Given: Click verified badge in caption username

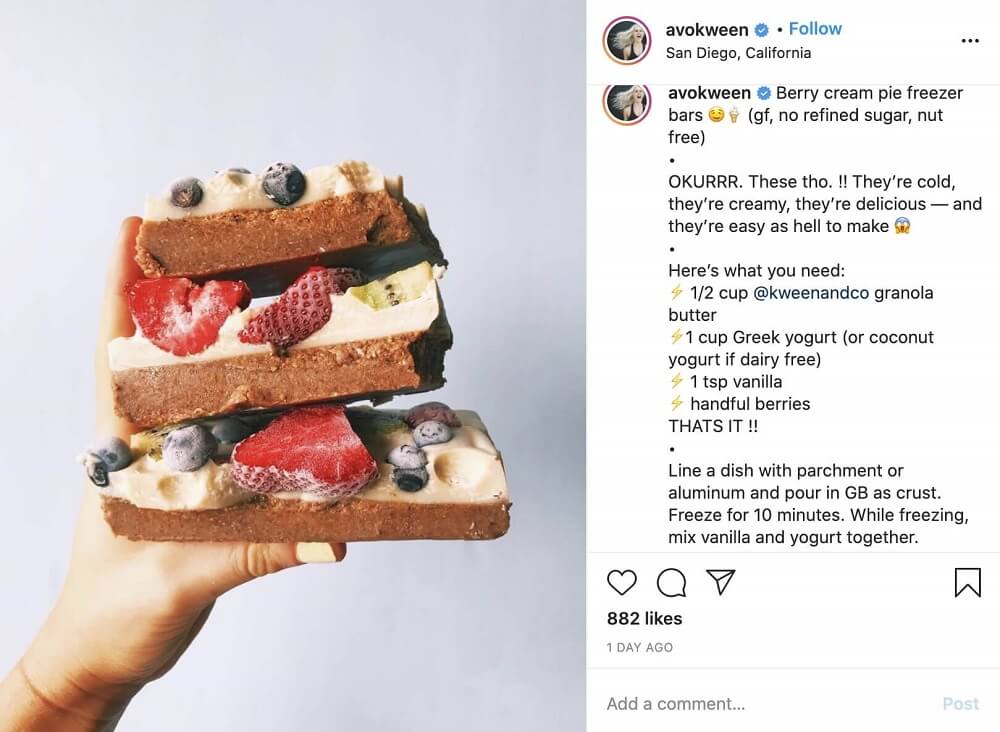Looking at the screenshot, I should coord(763,93).
